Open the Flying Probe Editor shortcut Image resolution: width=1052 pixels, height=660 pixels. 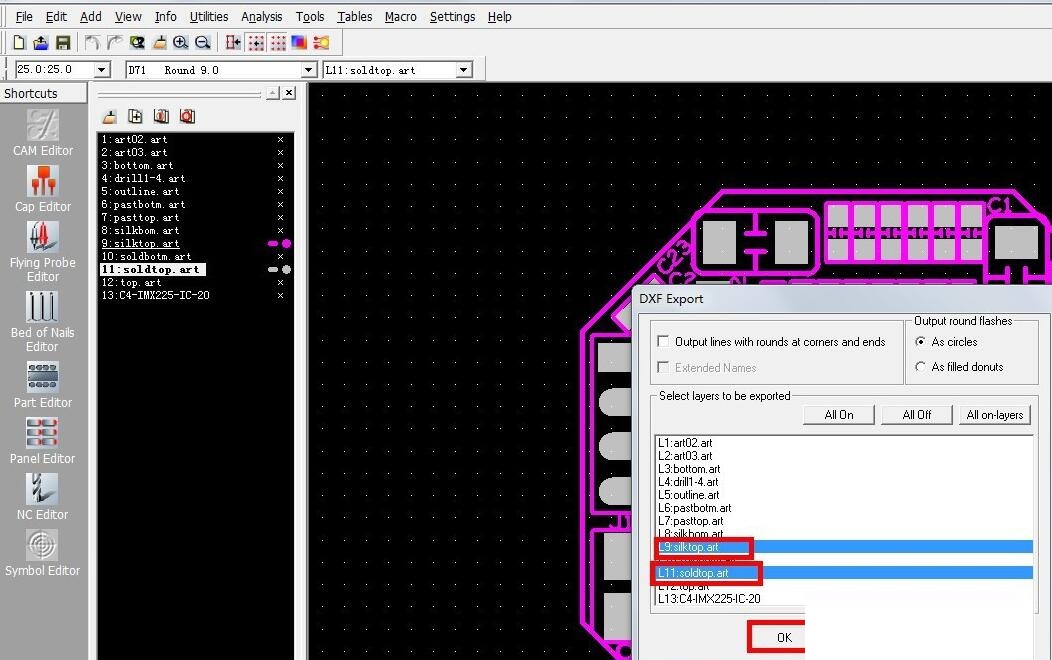coord(43,252)
